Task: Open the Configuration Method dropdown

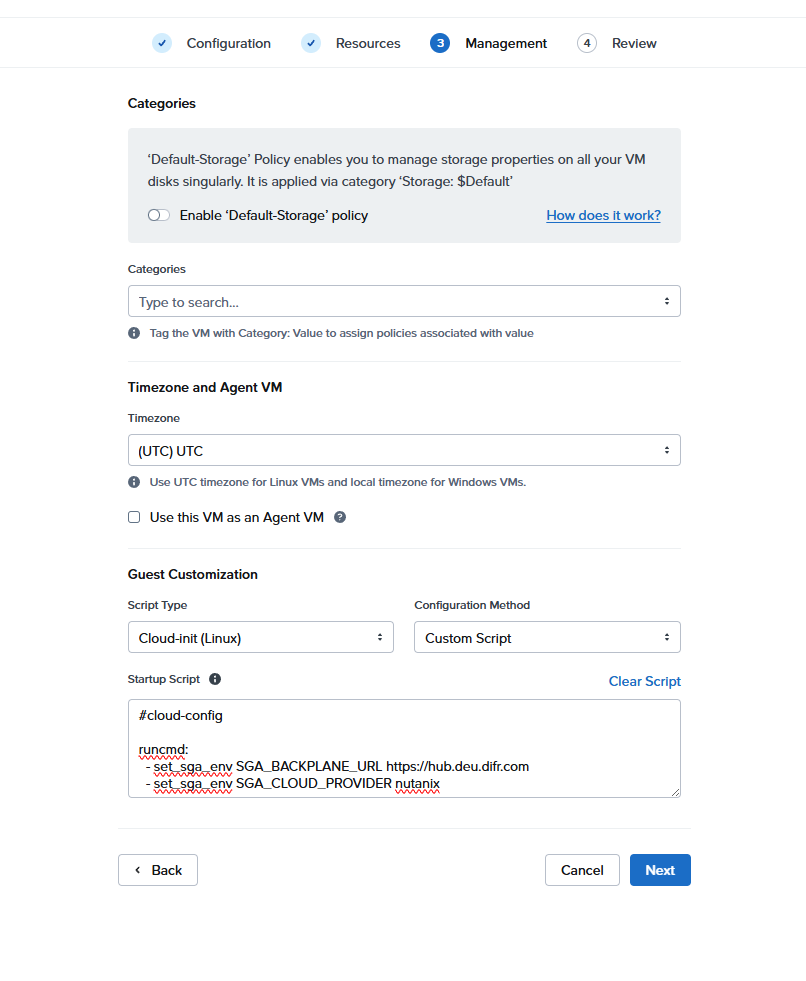Action: click(x=547, y=637)
